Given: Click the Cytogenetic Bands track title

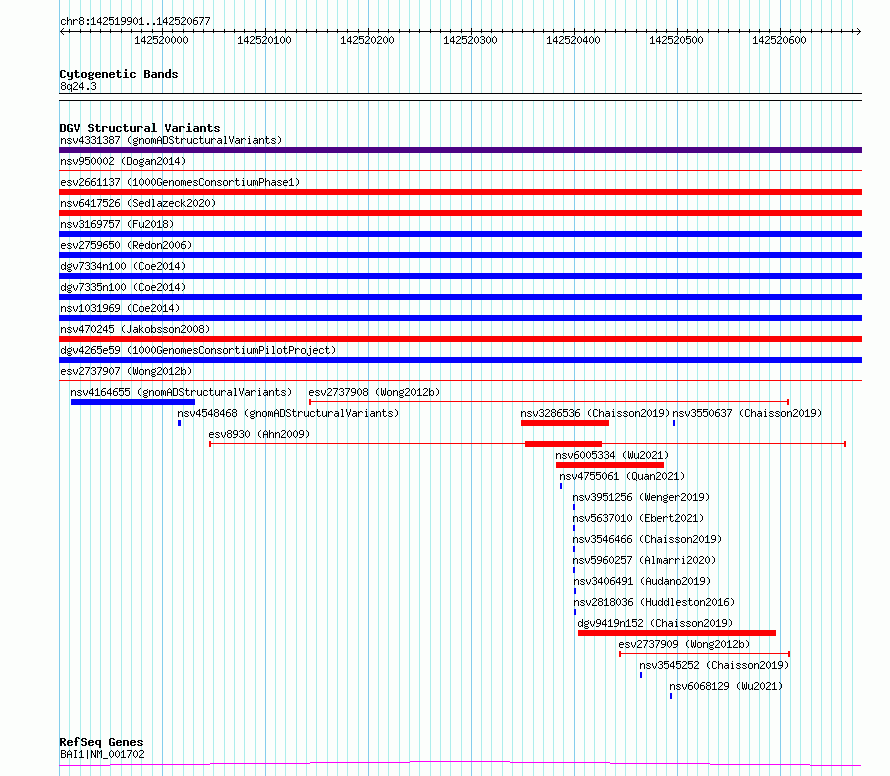Looking at the screenshot, I should (119, 74).
